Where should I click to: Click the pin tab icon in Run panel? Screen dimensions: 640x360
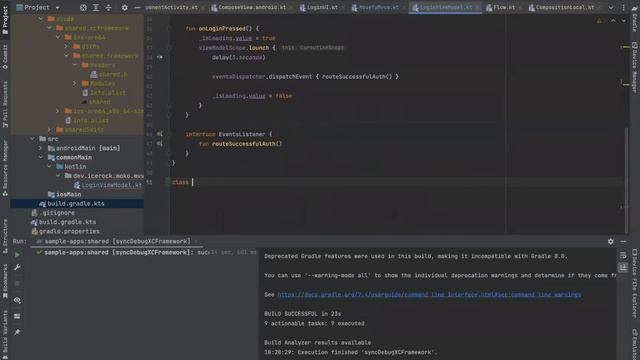[x=17, y=333]
